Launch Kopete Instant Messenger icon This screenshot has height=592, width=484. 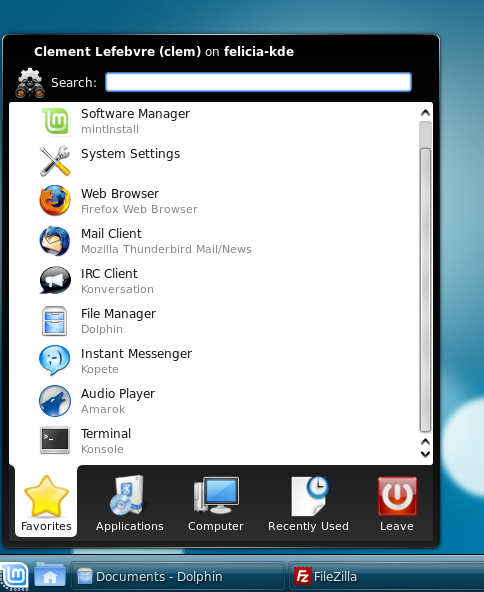point(55,360)
